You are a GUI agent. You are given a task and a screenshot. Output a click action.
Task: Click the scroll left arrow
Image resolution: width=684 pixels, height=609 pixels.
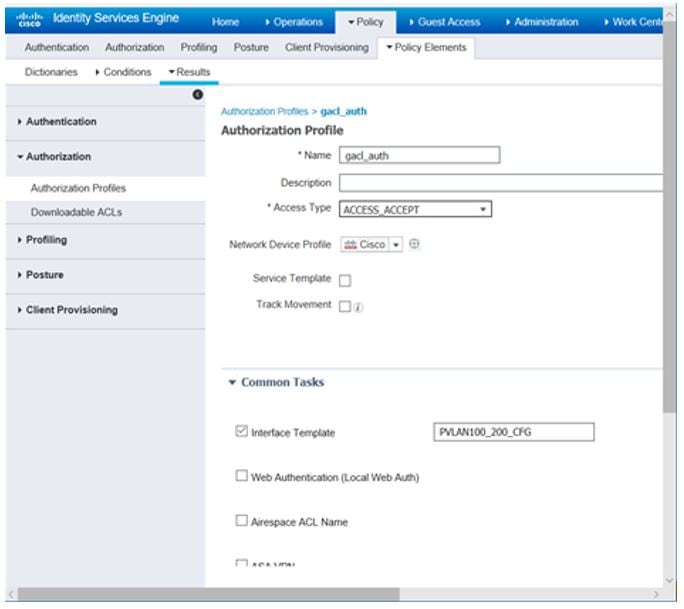11,594
